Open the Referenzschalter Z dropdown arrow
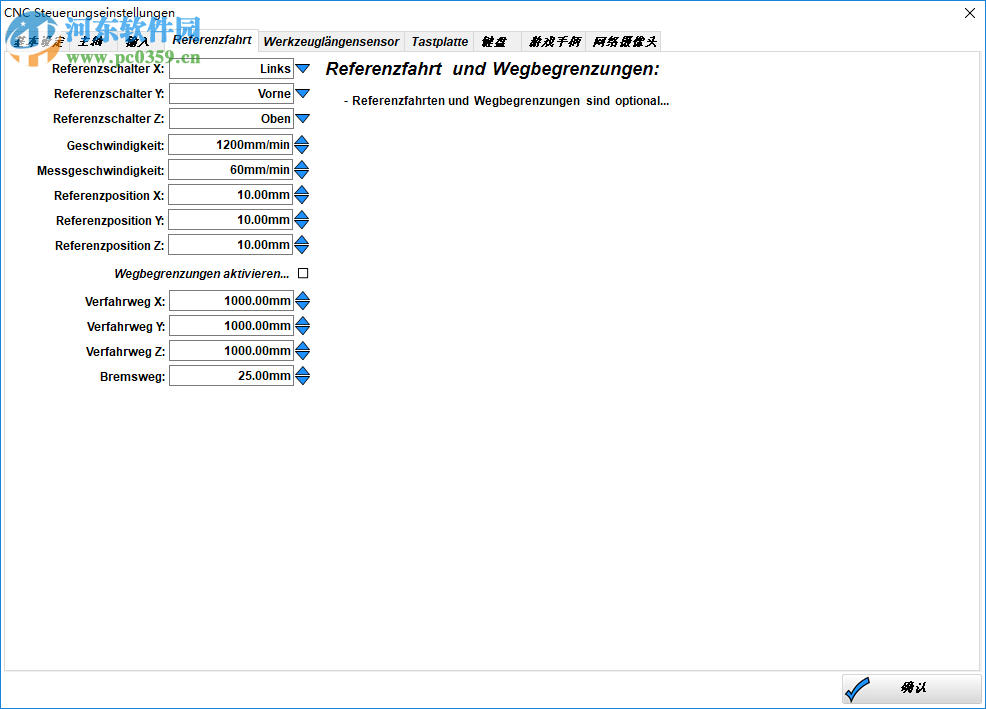 302,119
